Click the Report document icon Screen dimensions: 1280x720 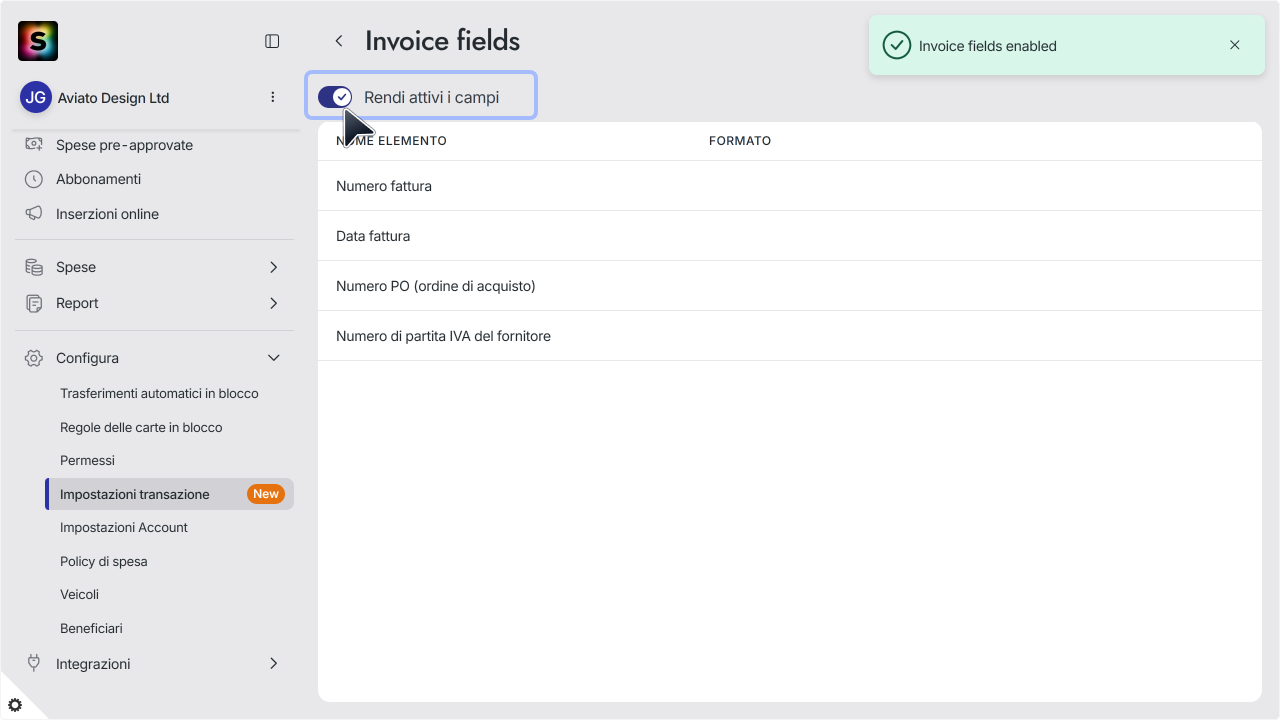[x=34, y=303]
